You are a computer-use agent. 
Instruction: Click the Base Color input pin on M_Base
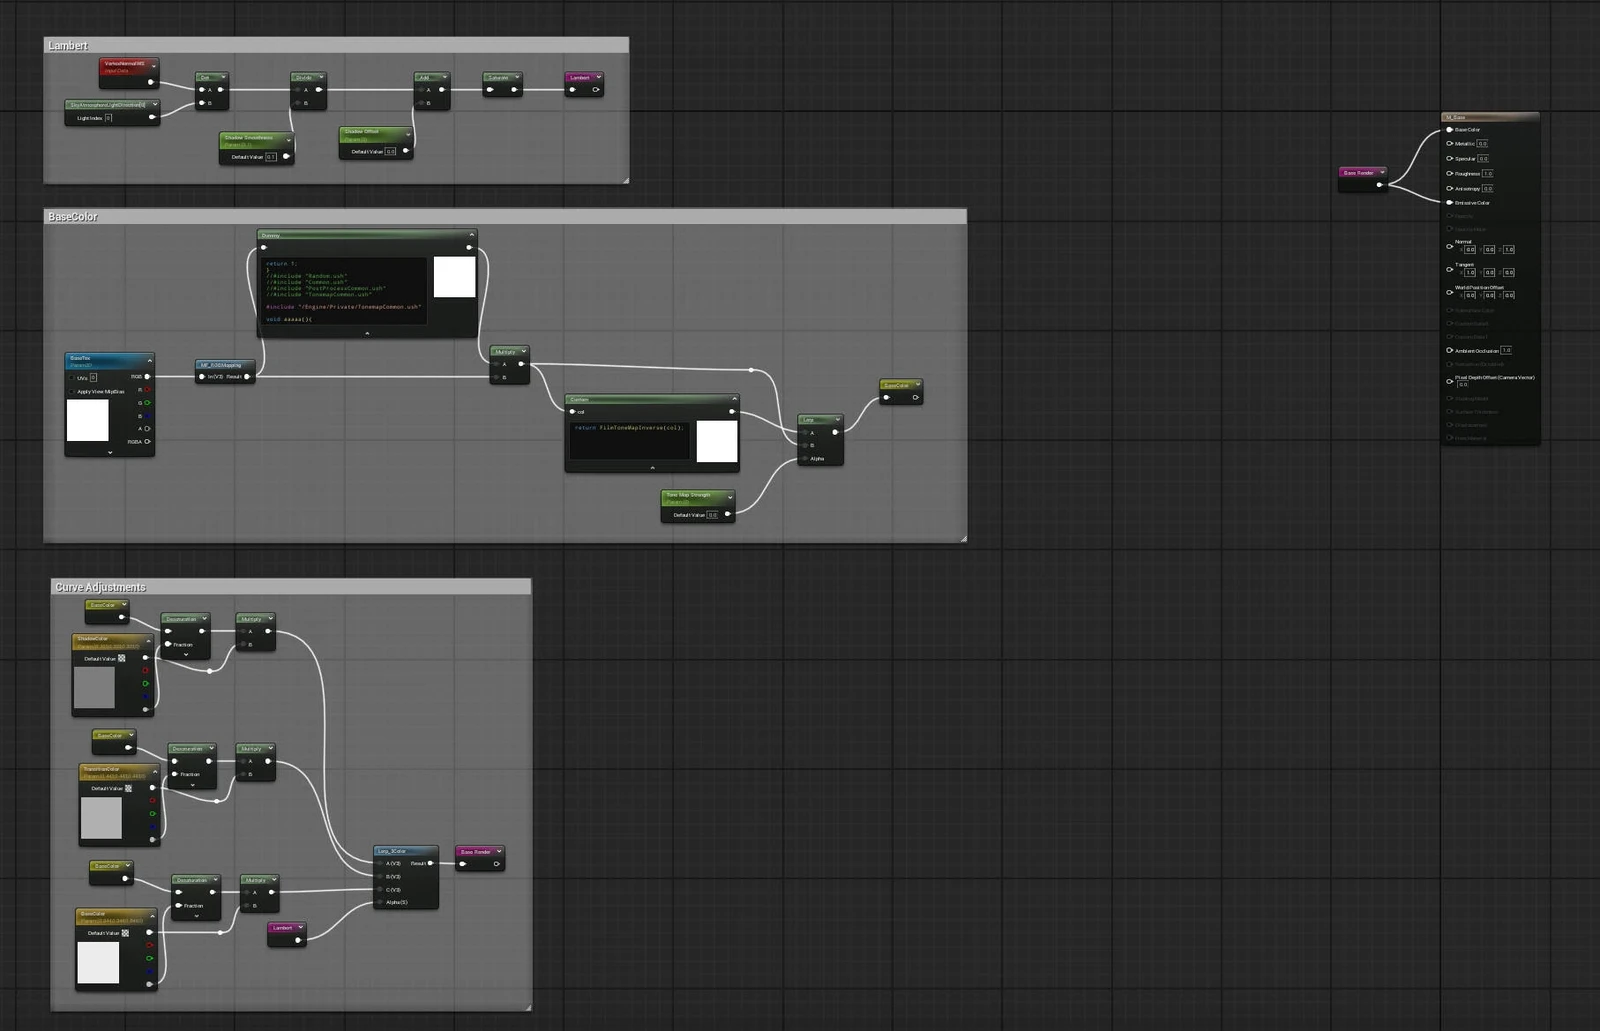pyautogui.click(x=1449, y=130)
